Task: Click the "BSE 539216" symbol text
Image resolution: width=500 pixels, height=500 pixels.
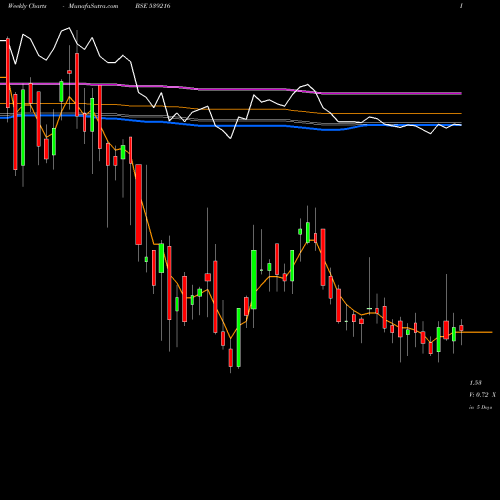Action: point(153,6)
